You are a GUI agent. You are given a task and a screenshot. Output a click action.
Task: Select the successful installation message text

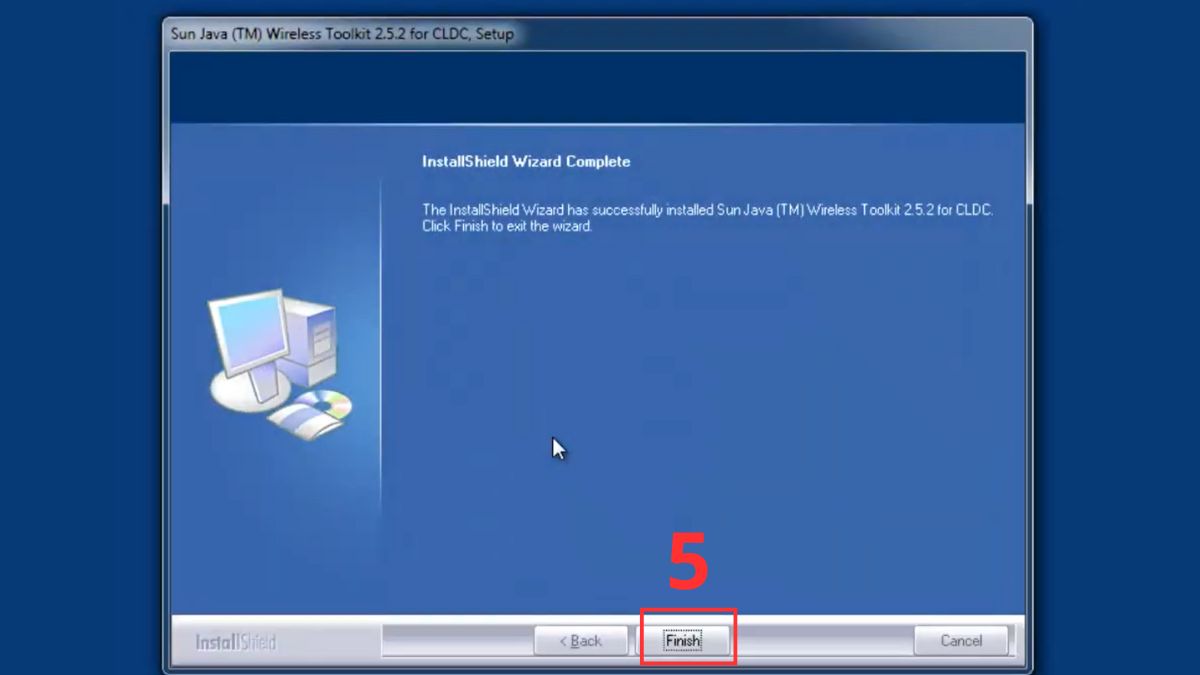coord(700,217)
